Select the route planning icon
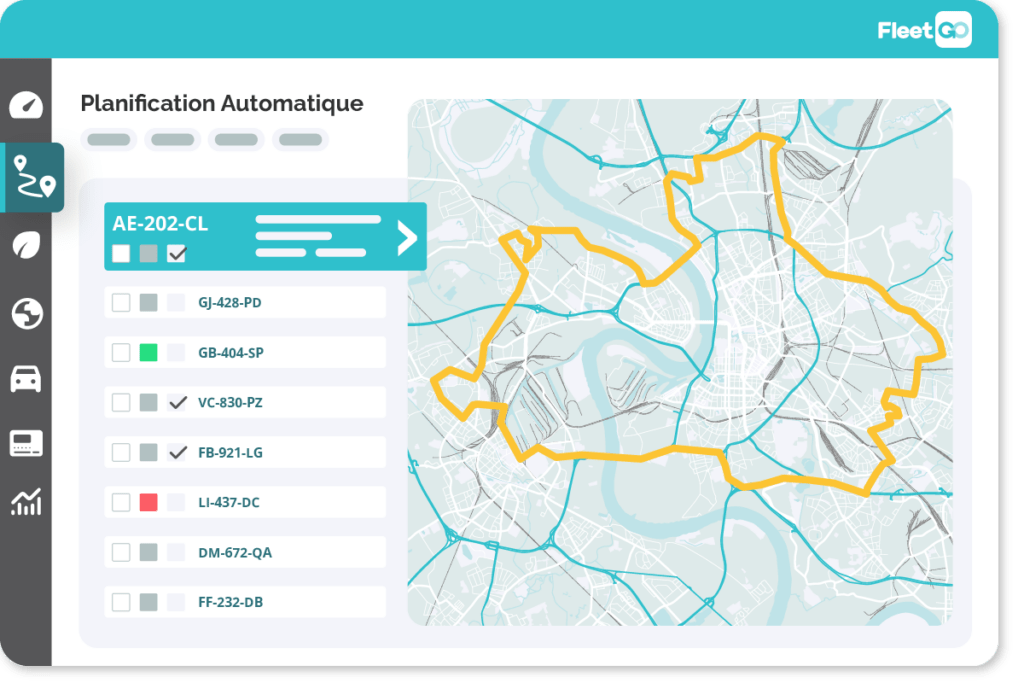 coord(34,177)
